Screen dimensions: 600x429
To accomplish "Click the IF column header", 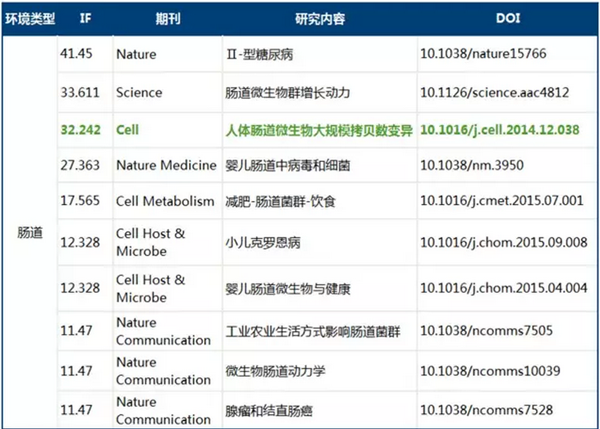I will click(x=84, y=18).
